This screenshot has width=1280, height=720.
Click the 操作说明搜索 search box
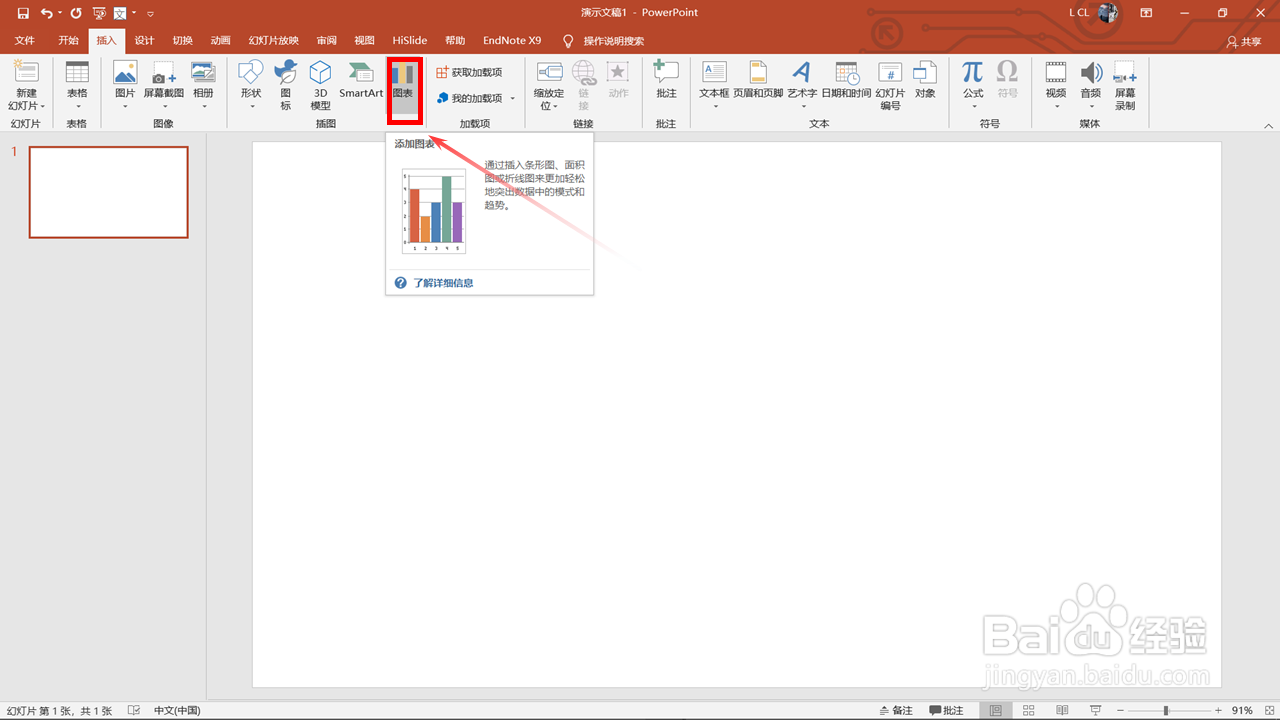click(613, 41)
